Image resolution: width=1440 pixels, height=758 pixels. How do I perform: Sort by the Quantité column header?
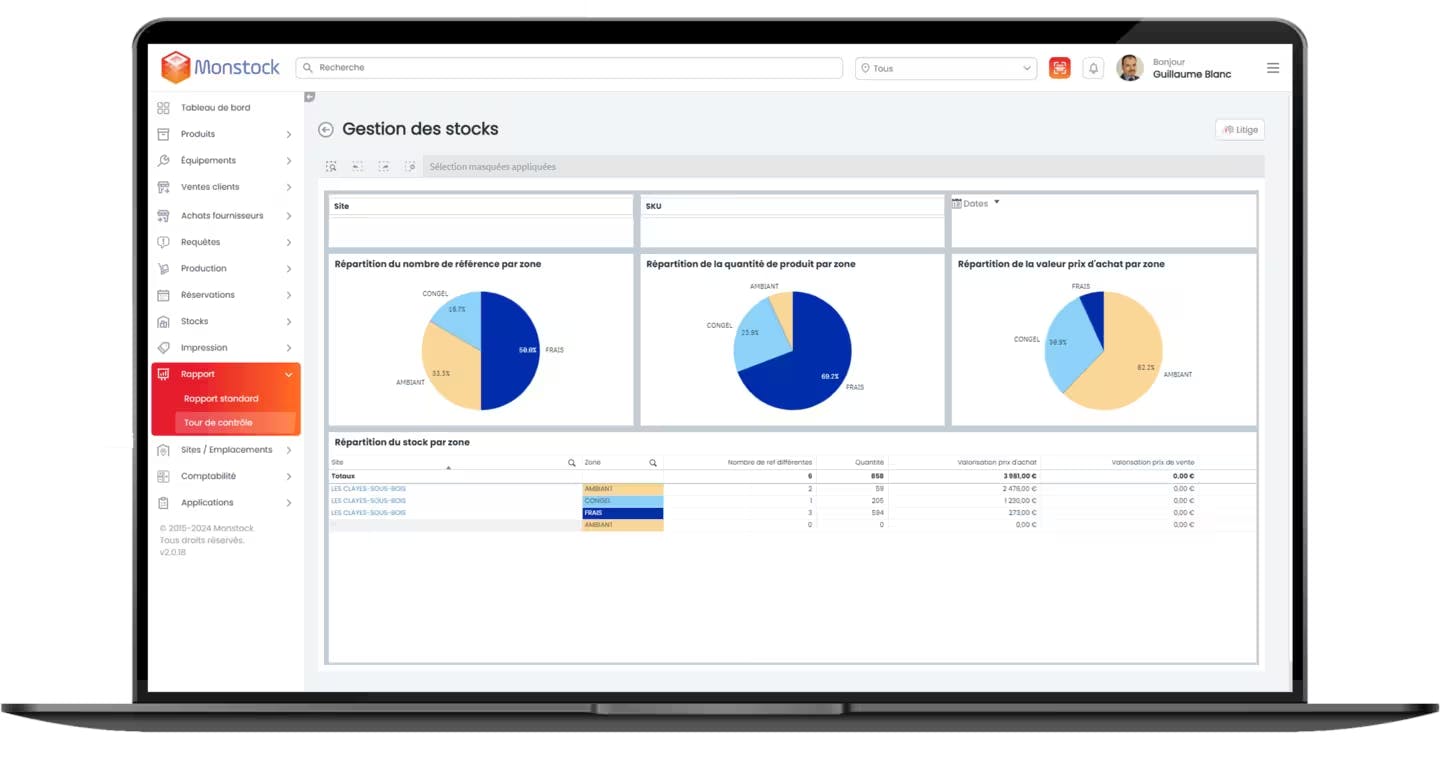[869, 463]
